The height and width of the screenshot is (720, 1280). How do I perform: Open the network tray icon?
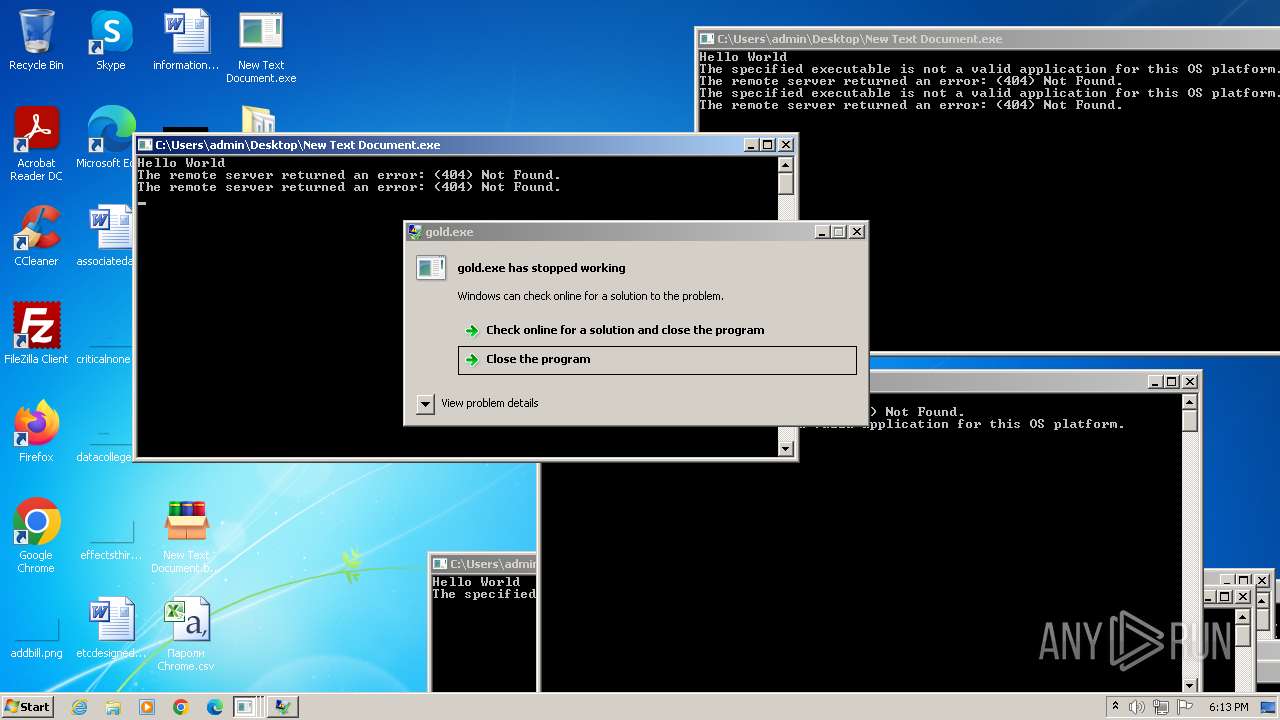(x=1160, y=707)
